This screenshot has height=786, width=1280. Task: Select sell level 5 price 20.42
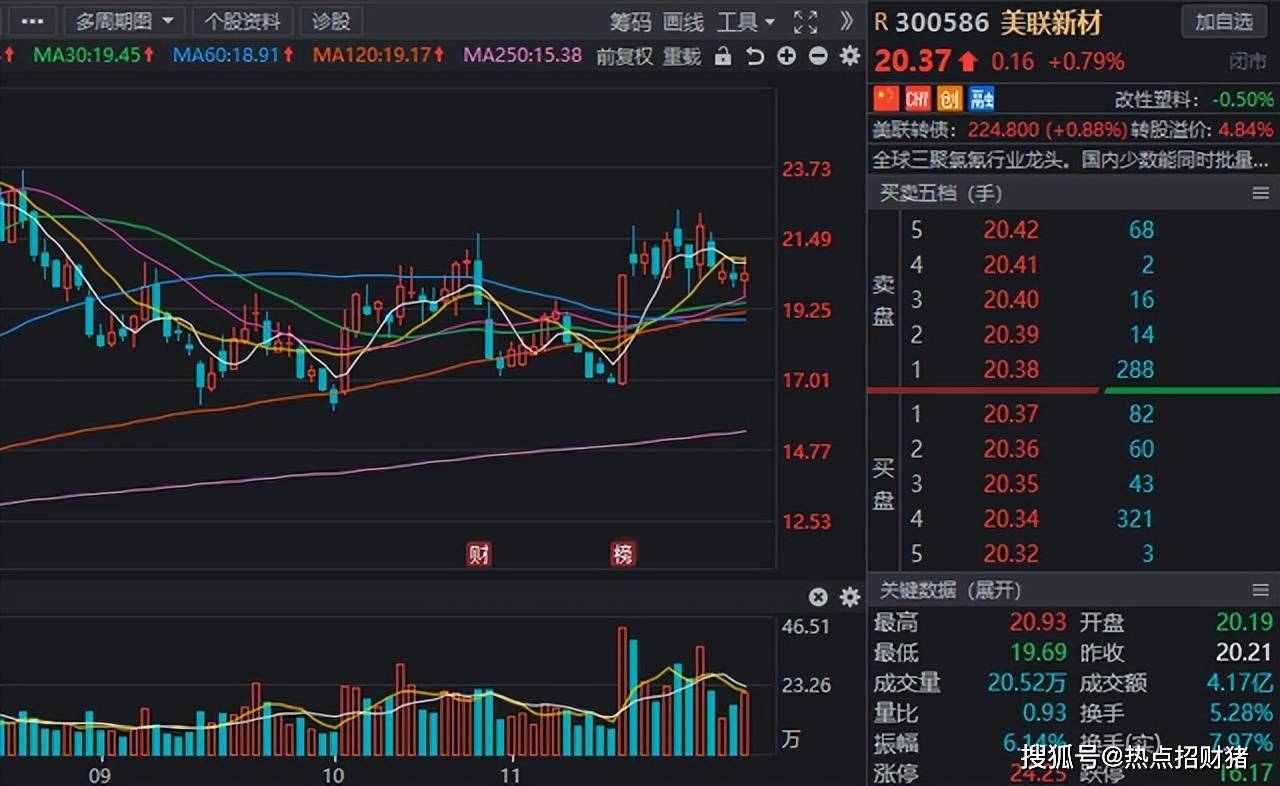coord(1011,230)
